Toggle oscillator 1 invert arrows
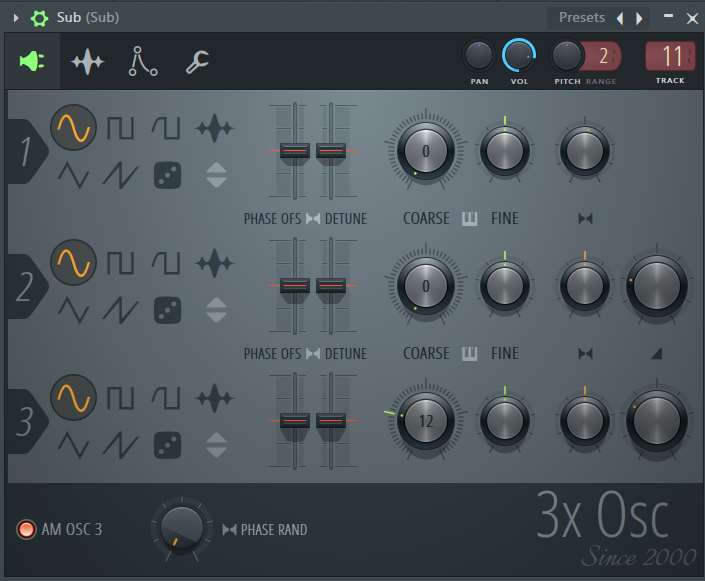Image resolution: width=705 pixels, height=581 pixels. [216, 175]
